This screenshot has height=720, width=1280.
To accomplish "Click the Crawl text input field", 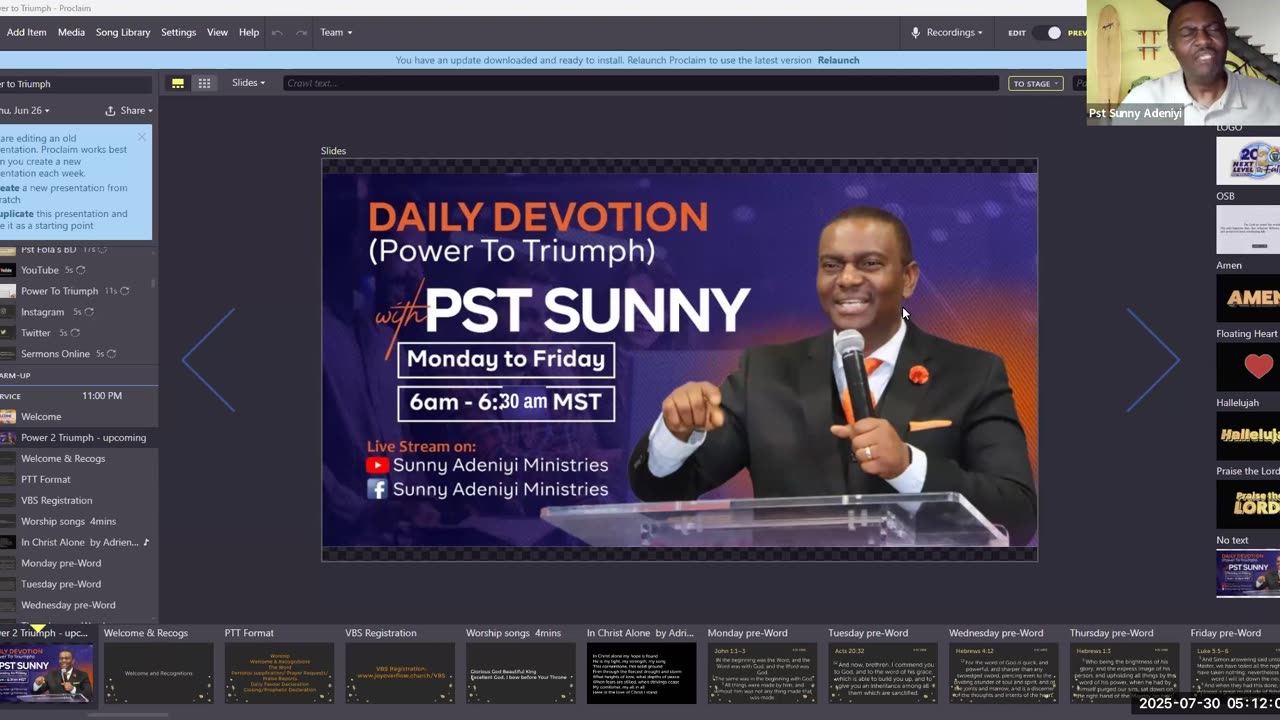I will point(640,83).
